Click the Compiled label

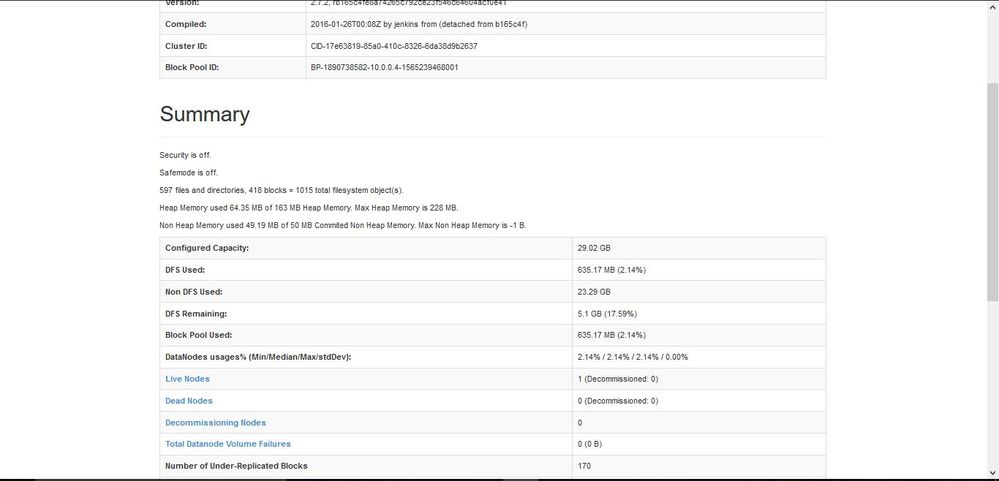(185, 24)
